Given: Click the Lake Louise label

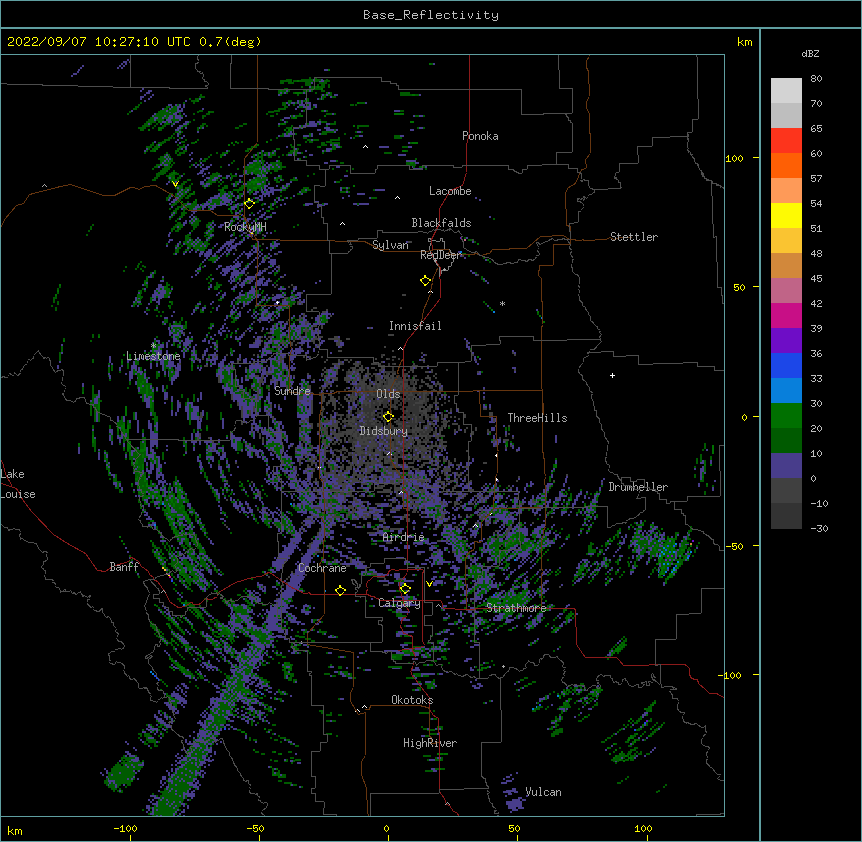Looking at the screenshot, I should (18, 484).
